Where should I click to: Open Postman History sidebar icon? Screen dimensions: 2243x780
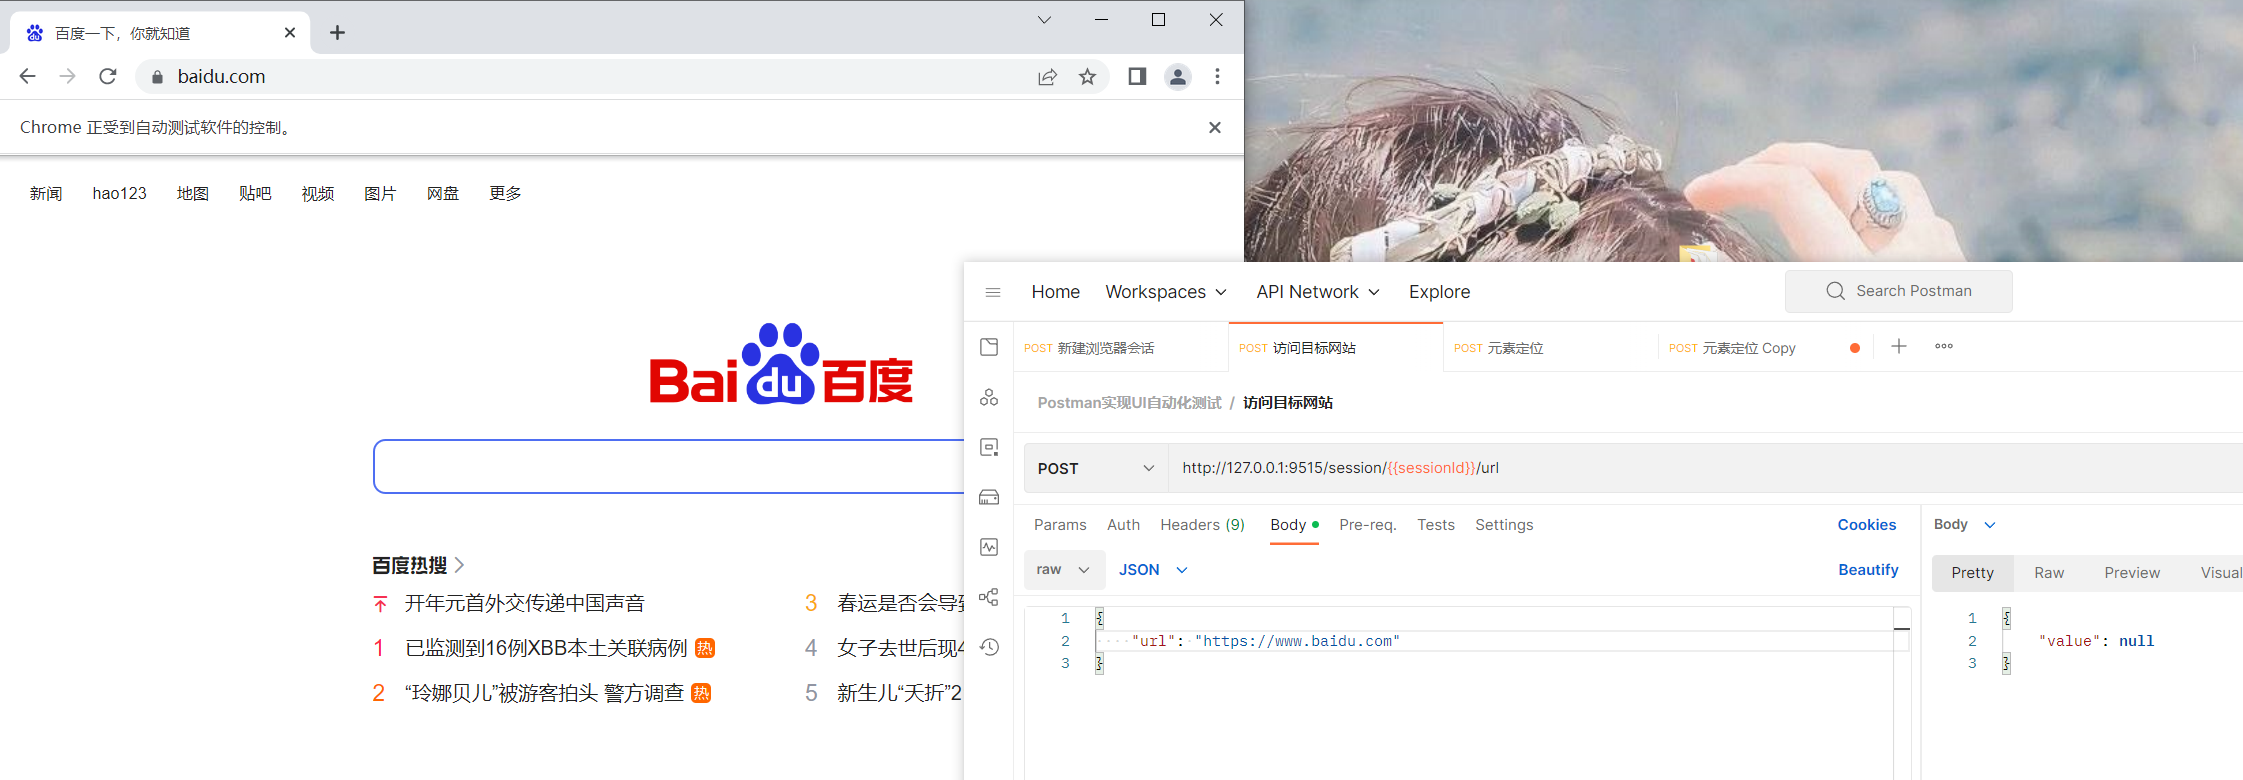989,647
